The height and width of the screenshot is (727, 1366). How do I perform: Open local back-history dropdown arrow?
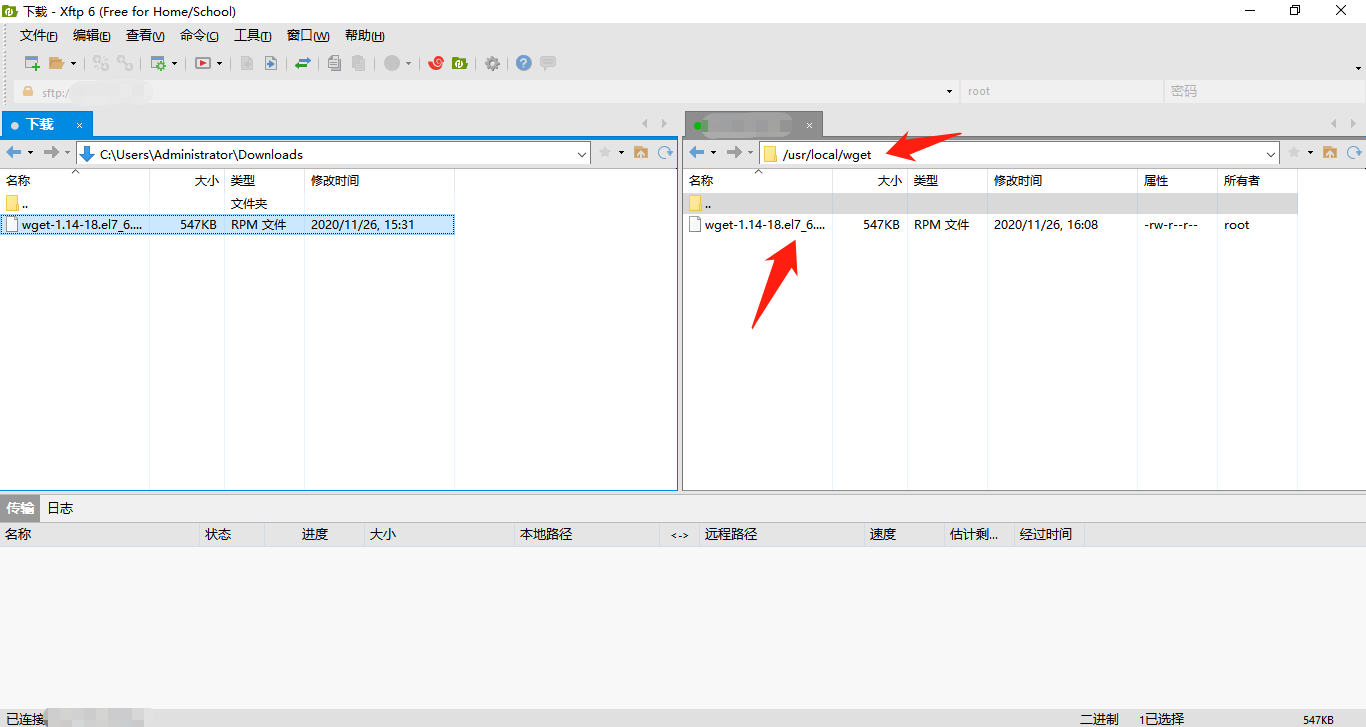click(x=30, y=153)
